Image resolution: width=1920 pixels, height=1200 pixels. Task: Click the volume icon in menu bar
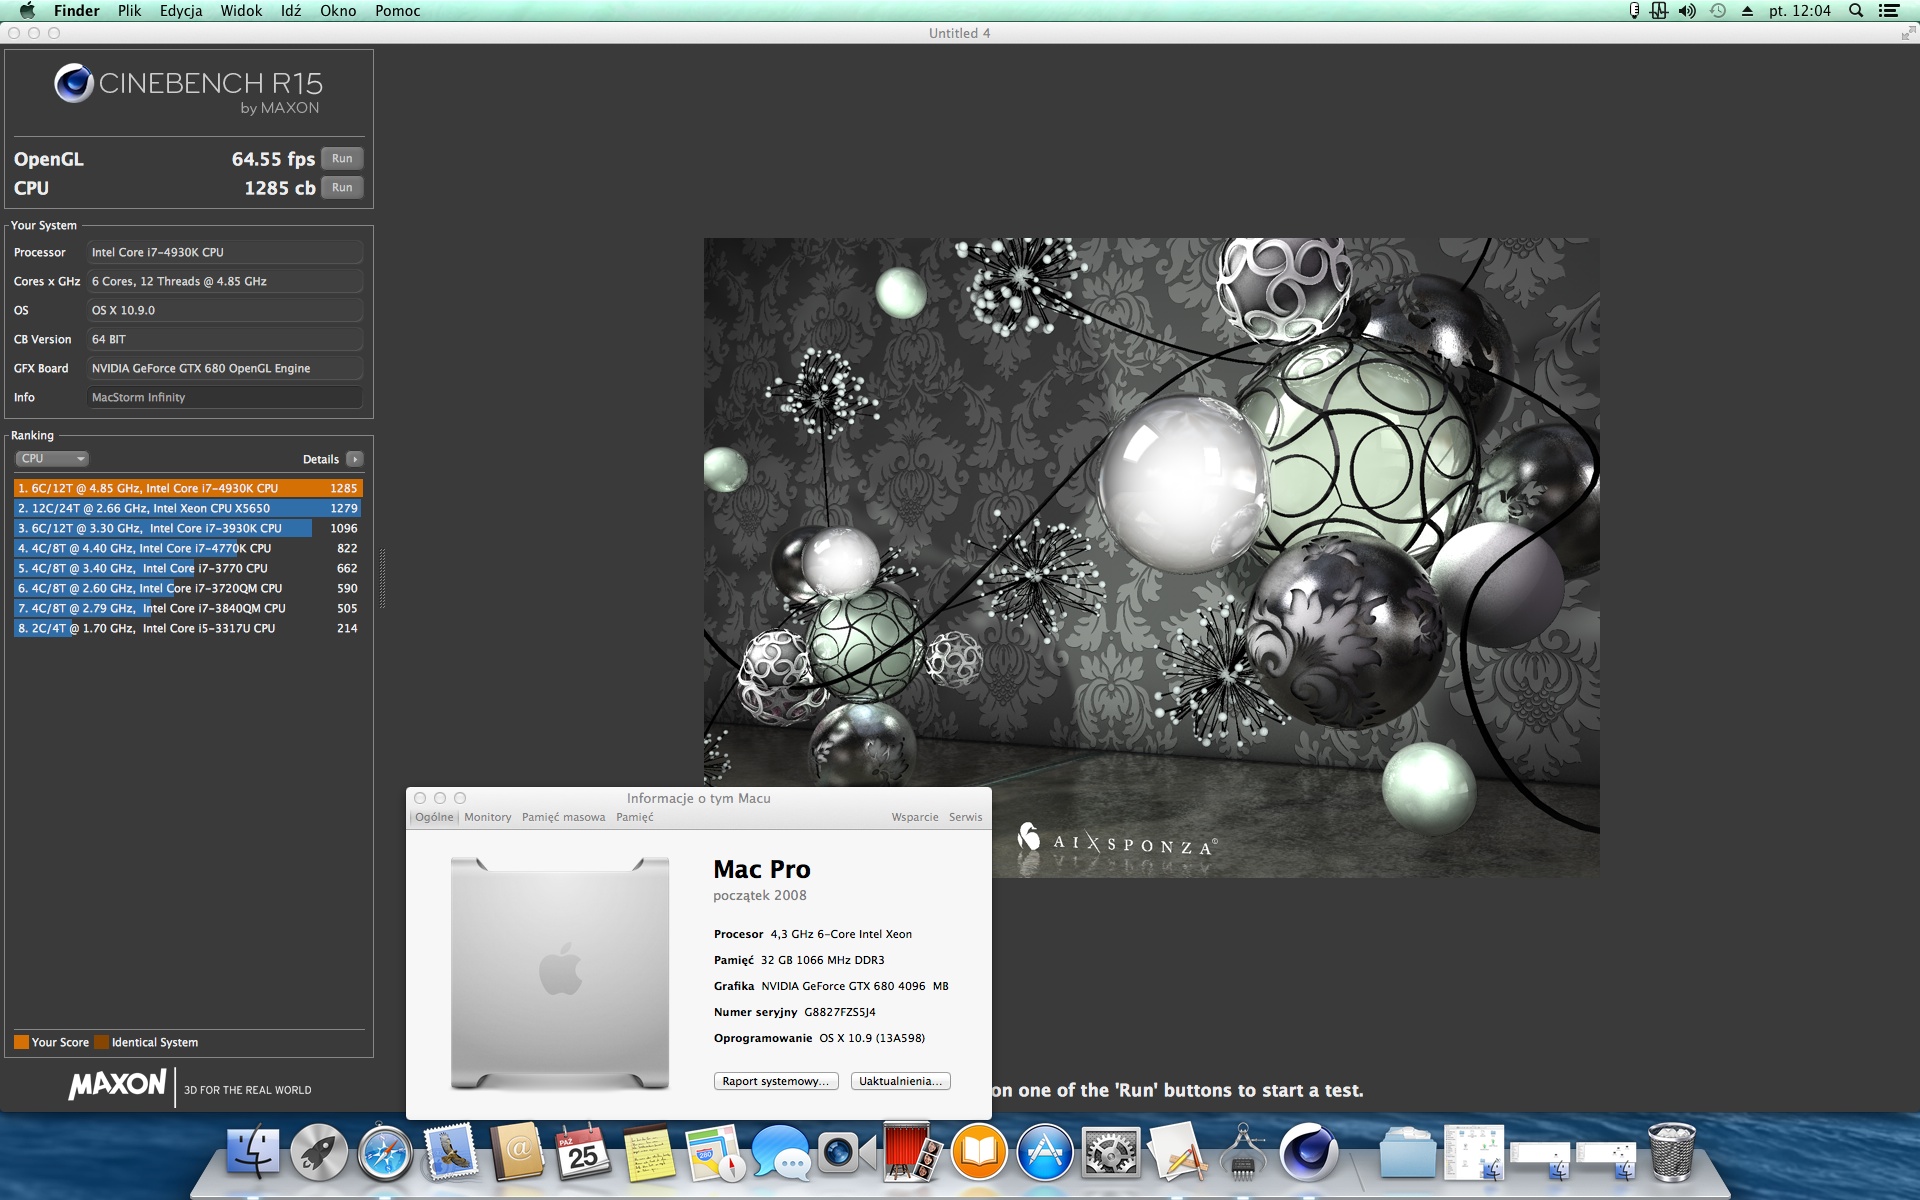point(1687,11)
